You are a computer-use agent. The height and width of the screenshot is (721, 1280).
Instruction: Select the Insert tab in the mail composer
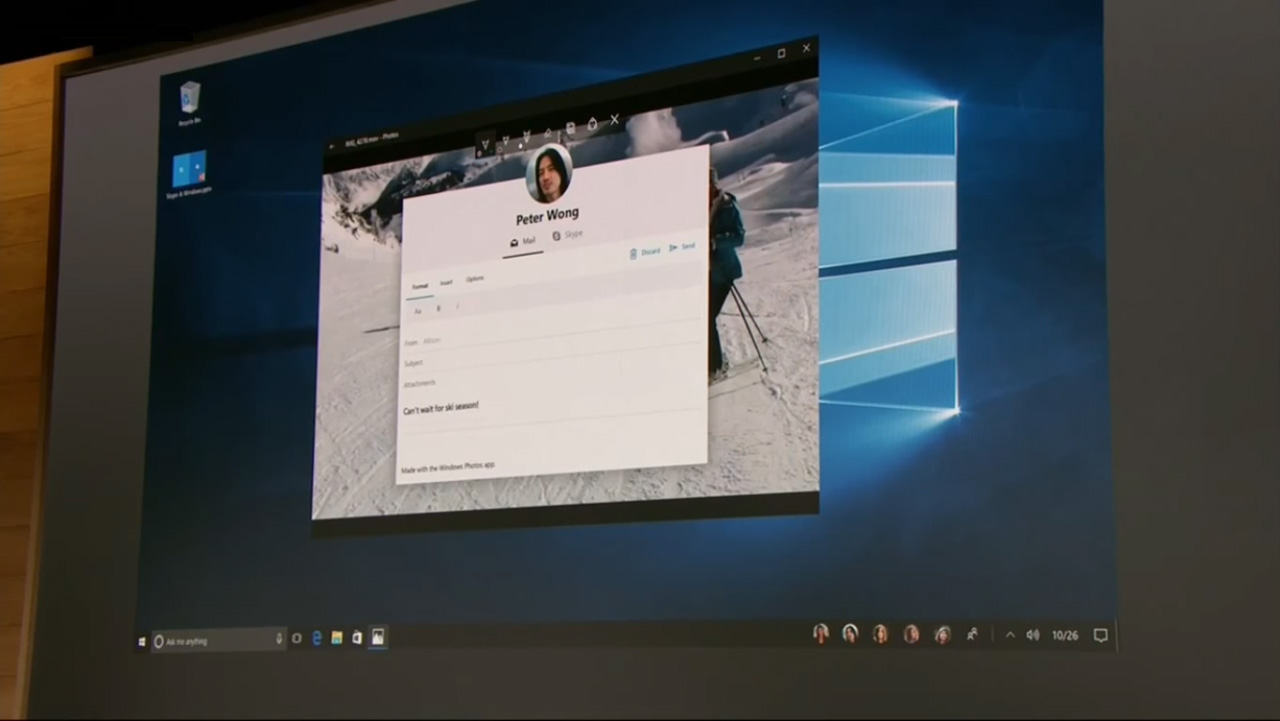pyautogui.click(x=446, y=281)
